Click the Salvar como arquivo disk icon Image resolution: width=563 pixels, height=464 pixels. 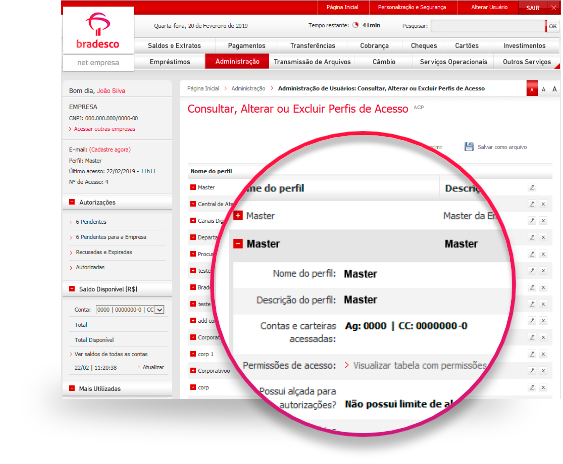[469, 147]
